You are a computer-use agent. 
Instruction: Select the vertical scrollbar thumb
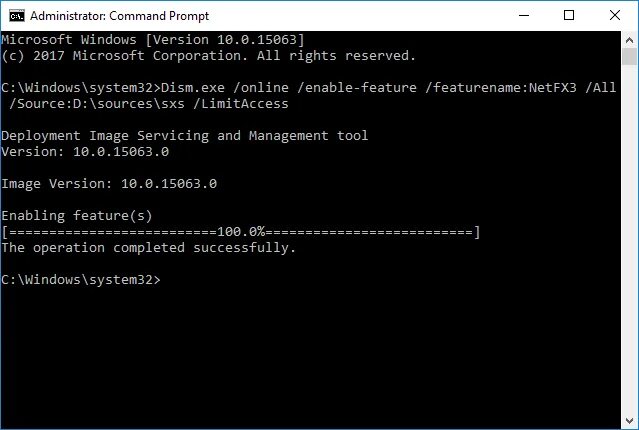(629, 57)
